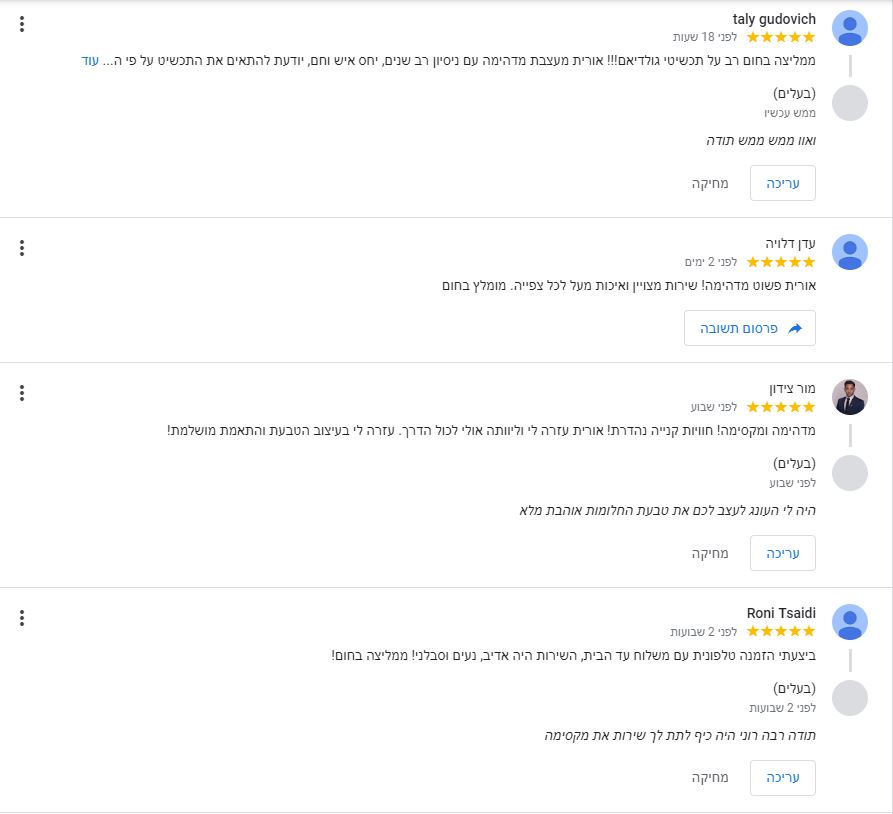The image size is (893, 814).
Task: Edit the reply to taly gudovich
Action: pos(782,183)
